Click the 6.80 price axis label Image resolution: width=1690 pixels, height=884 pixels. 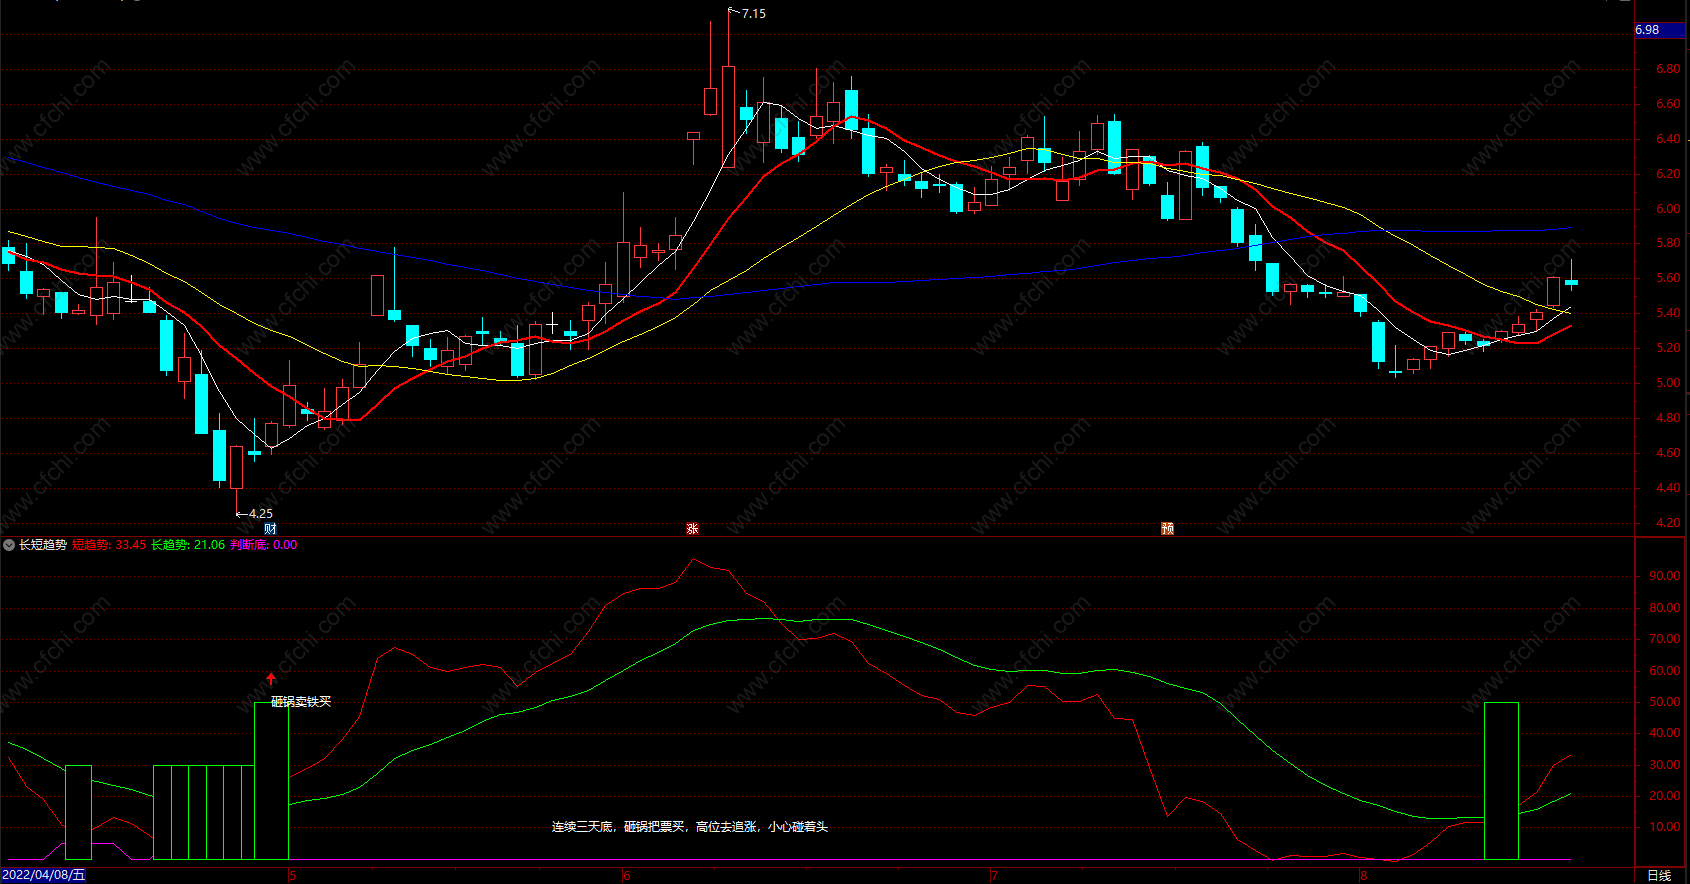(x=1668, y=69)
